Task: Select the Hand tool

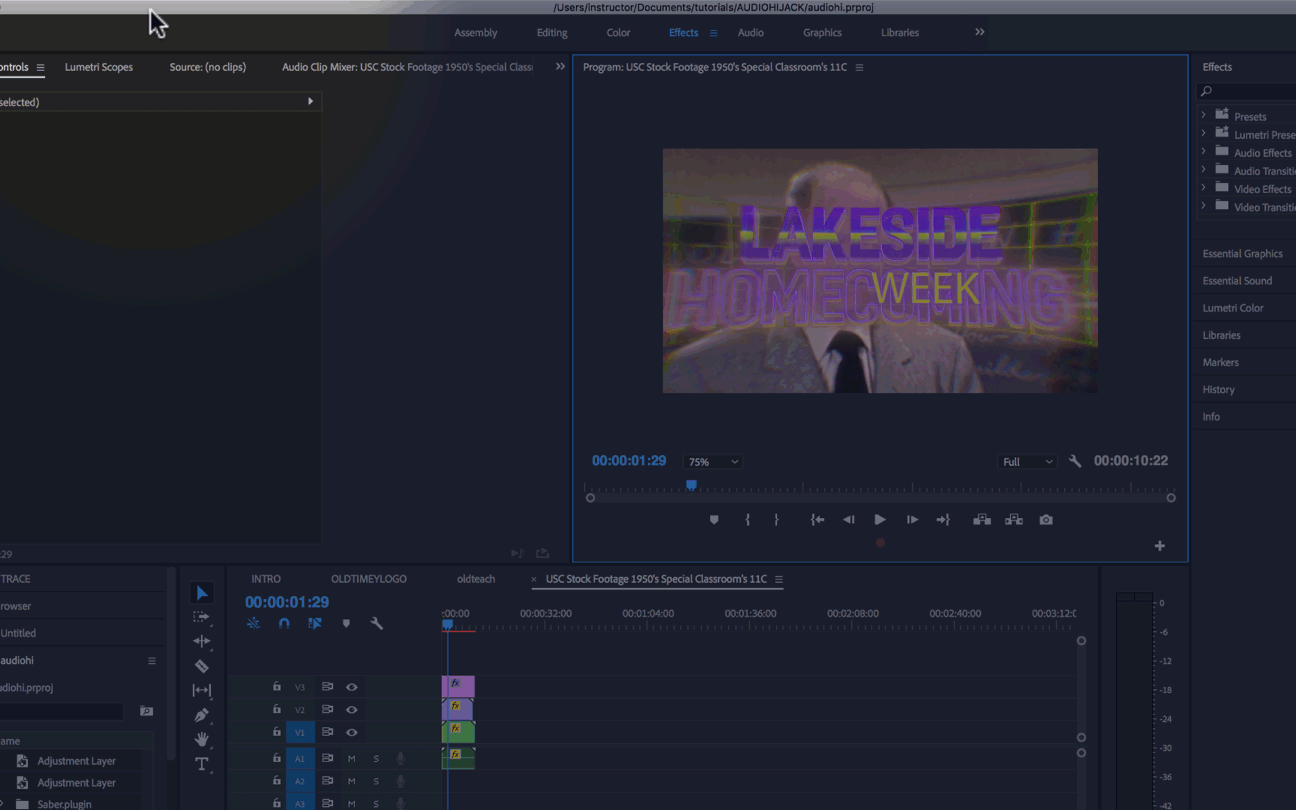Action: coord(201,739)
